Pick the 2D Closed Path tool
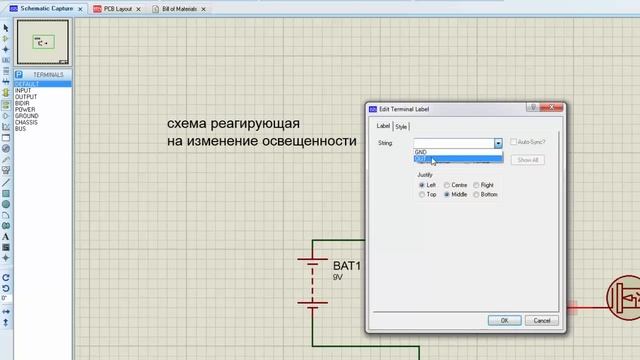This screenshot has width=640, height=360. [6, 226]
